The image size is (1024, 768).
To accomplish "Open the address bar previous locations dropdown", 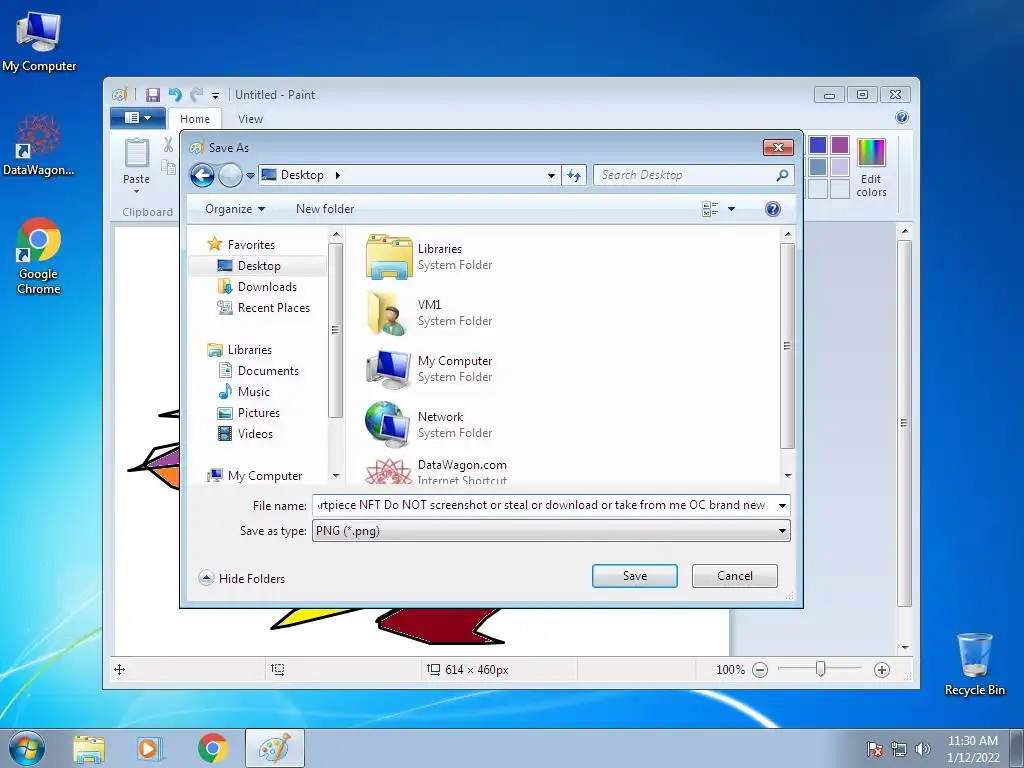I will (551, 175).
